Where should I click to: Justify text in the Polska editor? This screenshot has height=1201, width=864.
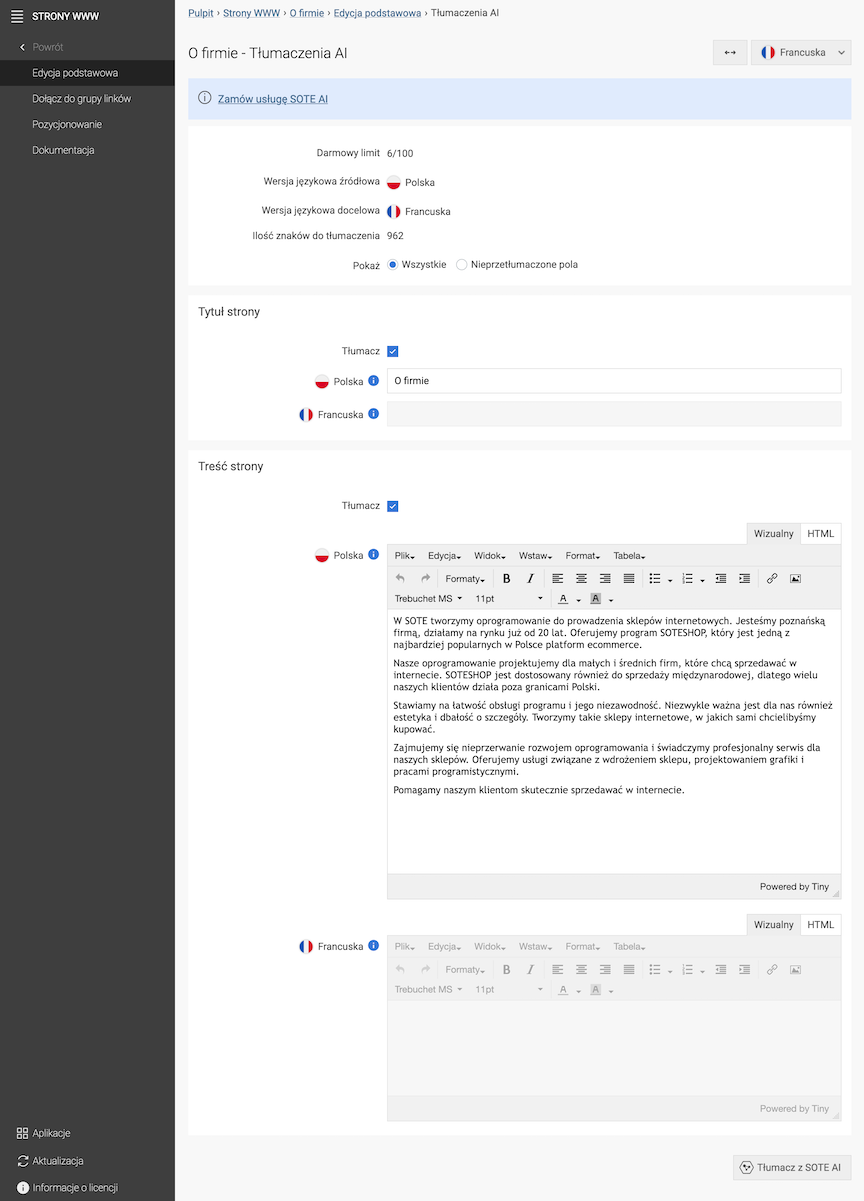629,578
